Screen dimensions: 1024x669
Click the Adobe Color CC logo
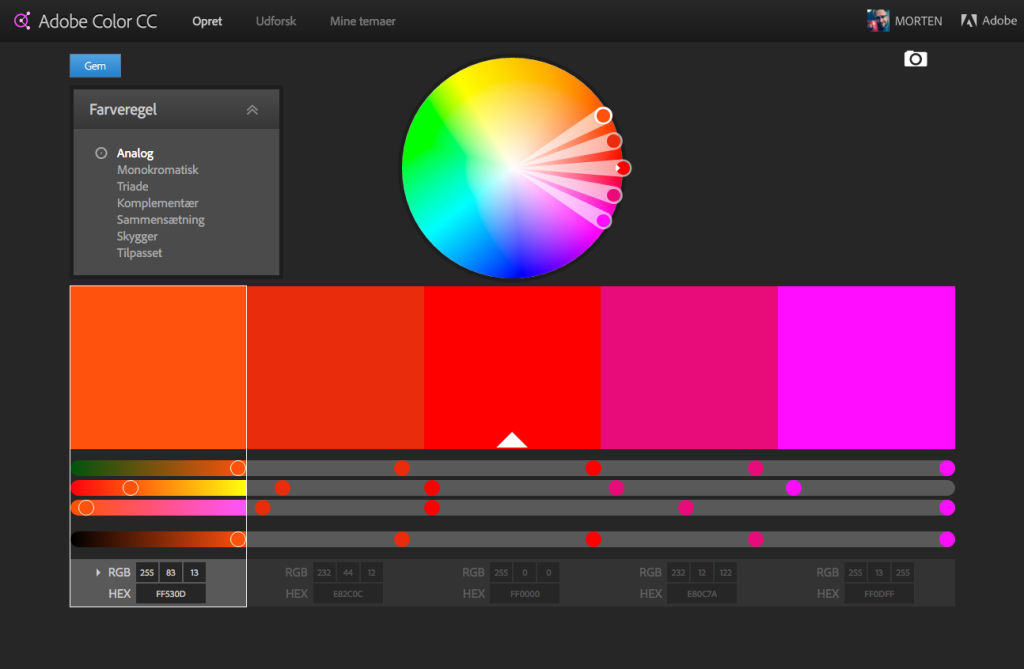85,20
